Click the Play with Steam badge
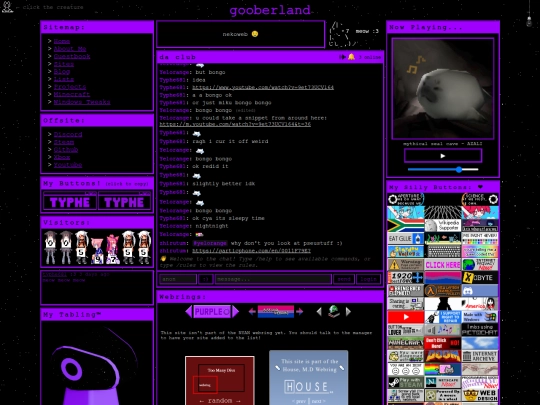Image resolution: width=540 pixels, height=405 pixels. point(406,382)
